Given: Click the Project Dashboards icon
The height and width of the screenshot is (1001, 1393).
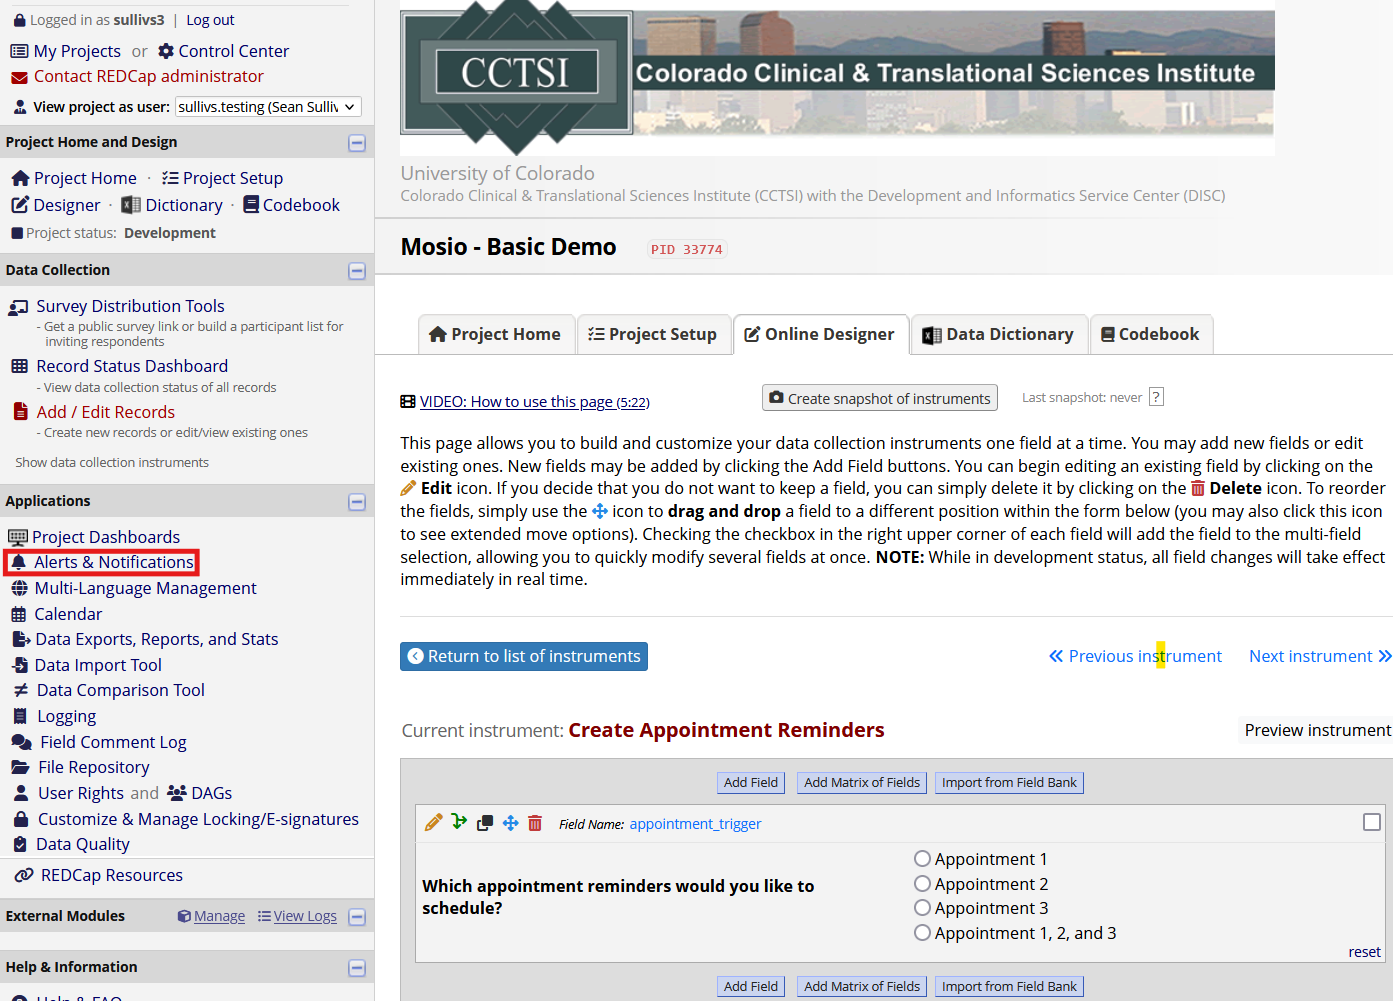Looking at the screenshot, I should click(18, 537).
